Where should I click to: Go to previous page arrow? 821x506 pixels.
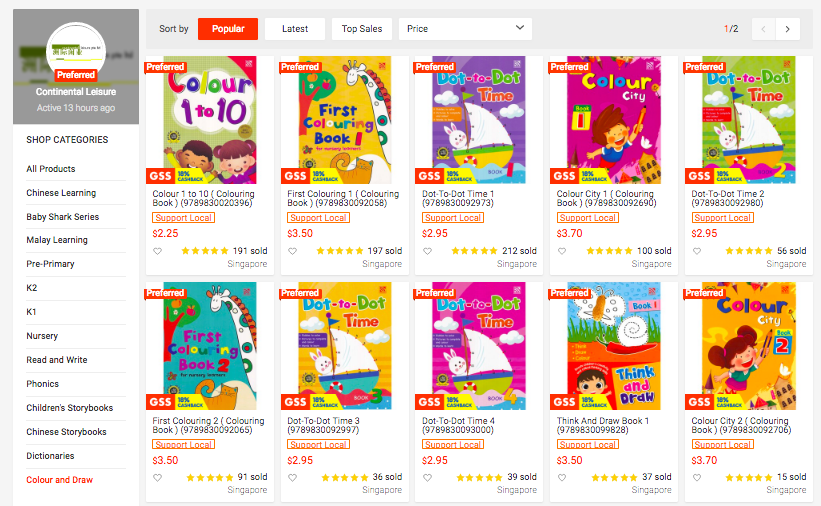pos(763,29)
